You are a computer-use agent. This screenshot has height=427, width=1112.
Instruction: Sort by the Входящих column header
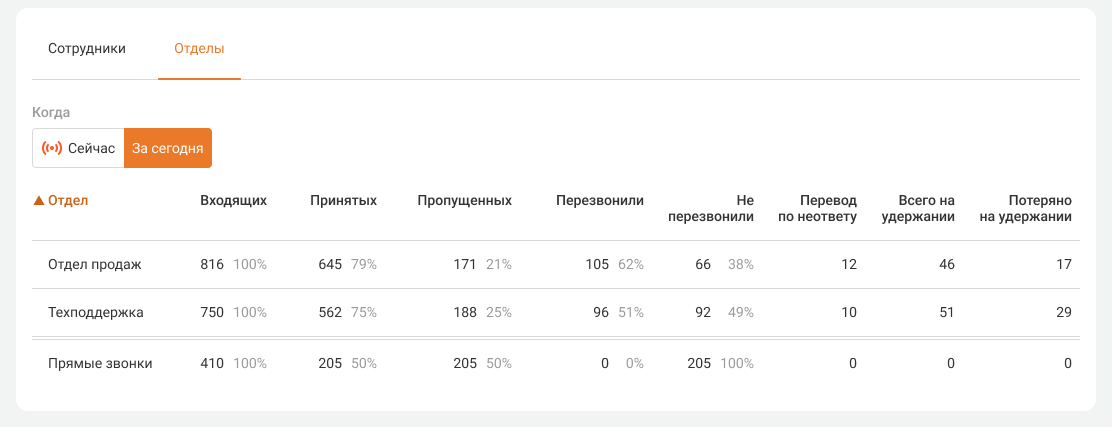(x=233, y=200)
